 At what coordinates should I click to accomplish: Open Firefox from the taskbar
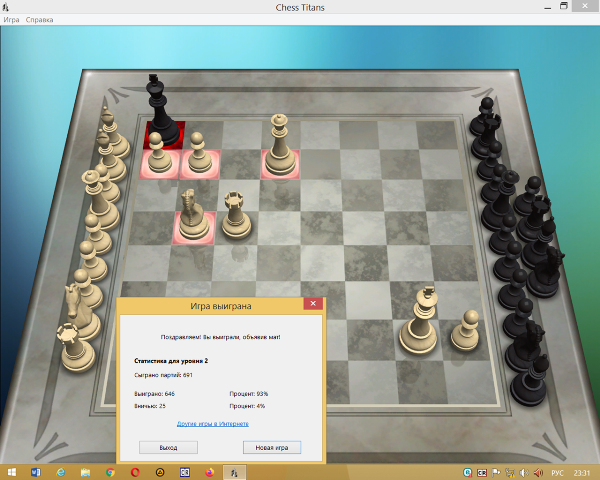[210, 472]
